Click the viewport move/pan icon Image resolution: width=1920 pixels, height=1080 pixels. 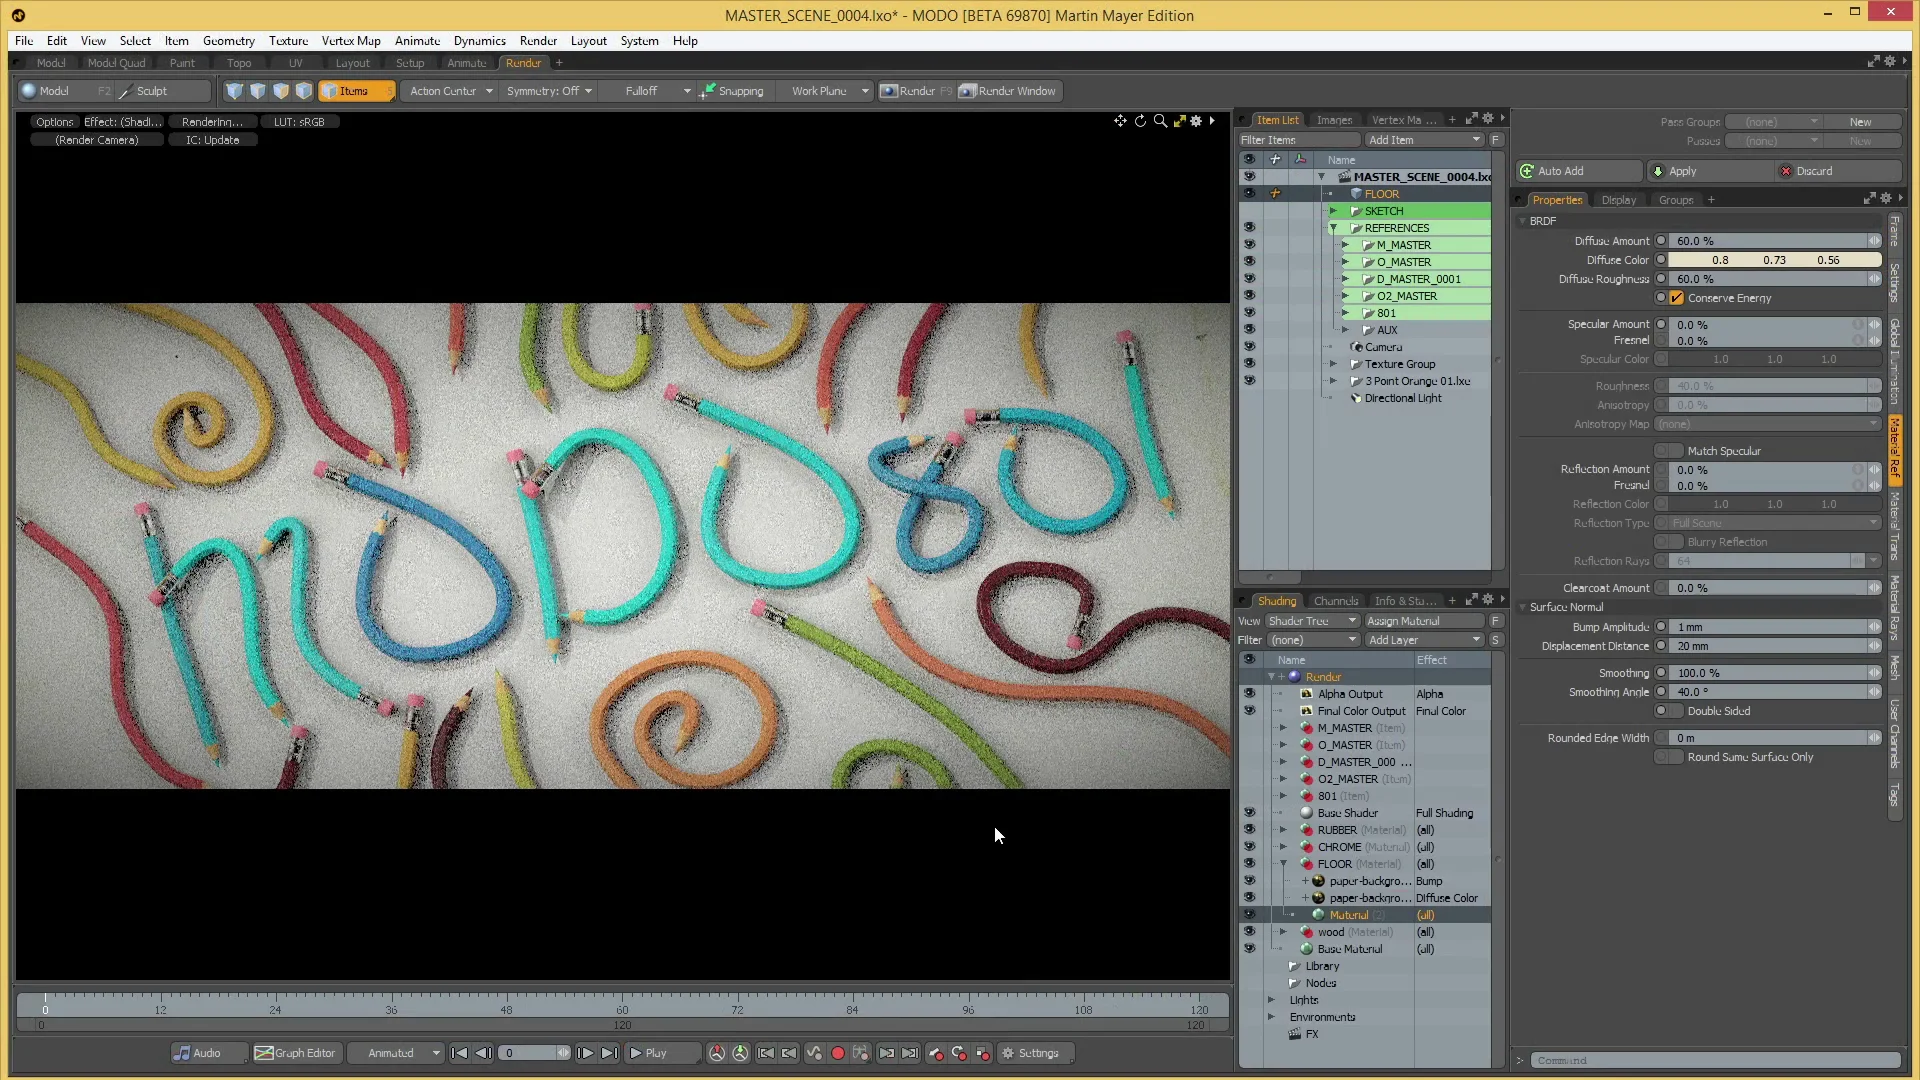pos(1120,121)
